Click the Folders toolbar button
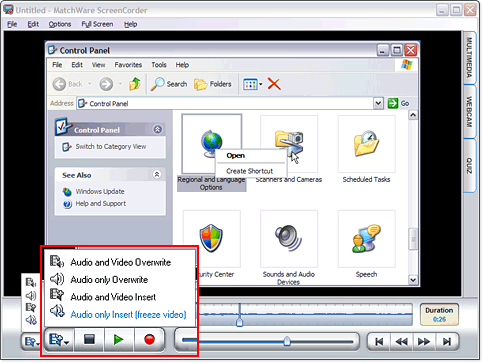This screenshot has width=483, height=364. [x=213, y=84]
